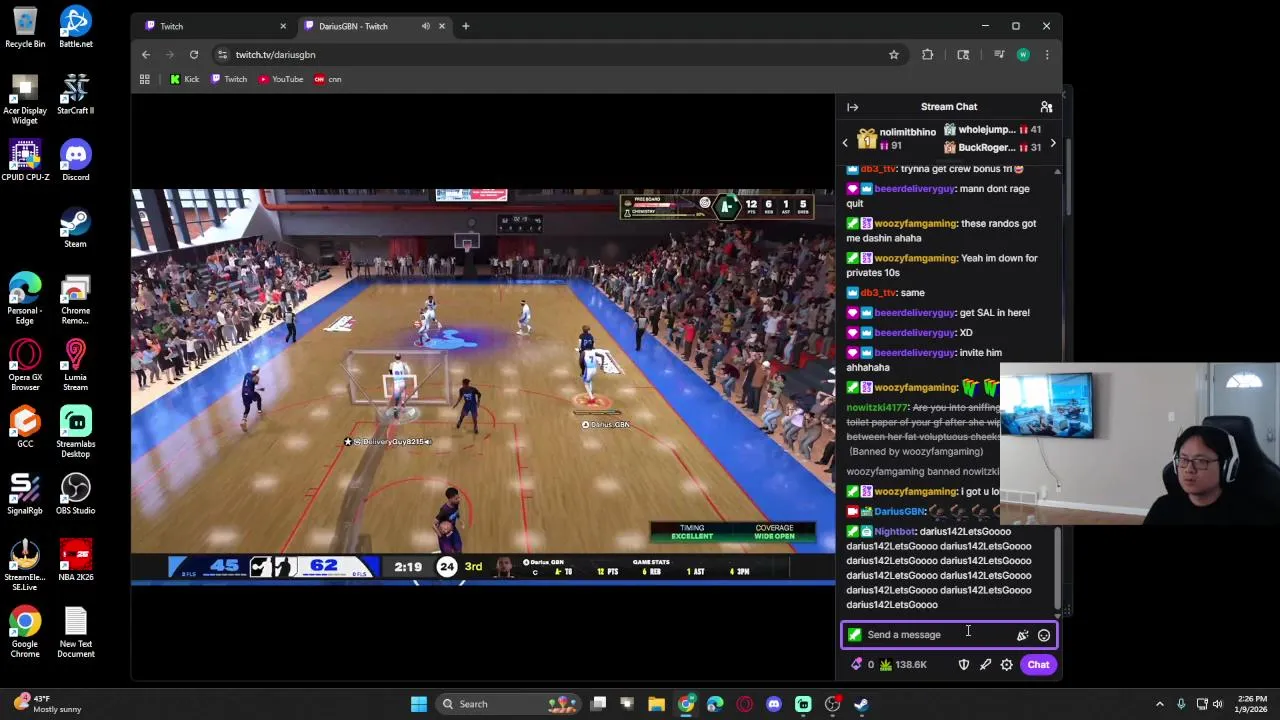Show next gift leaderboard entries

point(1052,143)
